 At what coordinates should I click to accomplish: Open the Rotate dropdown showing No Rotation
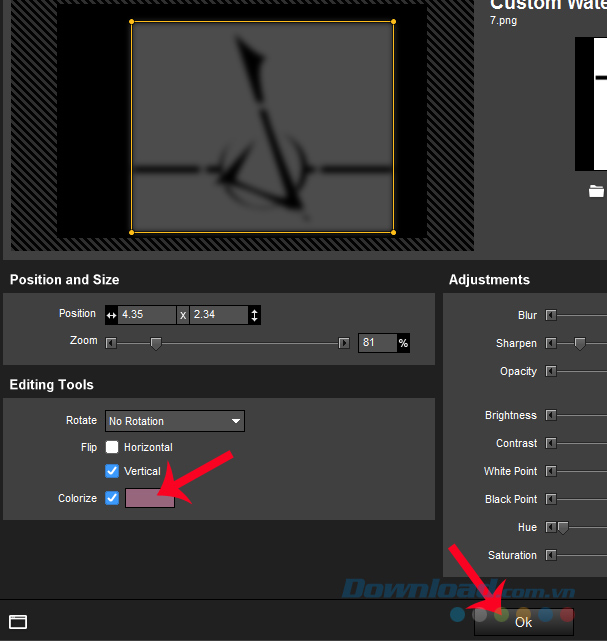[x=175, y=421]
